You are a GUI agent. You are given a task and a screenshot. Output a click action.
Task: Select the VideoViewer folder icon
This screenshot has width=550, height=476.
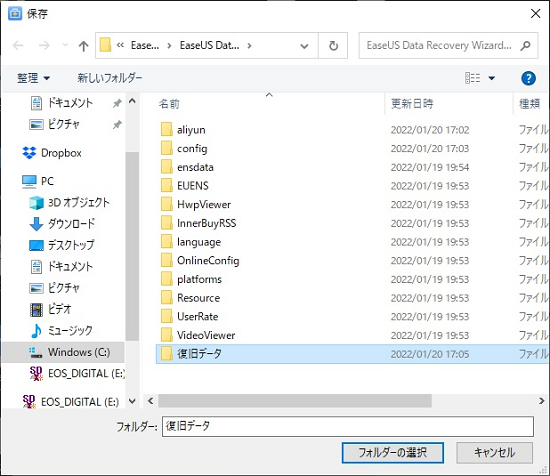tap(167, 335)
